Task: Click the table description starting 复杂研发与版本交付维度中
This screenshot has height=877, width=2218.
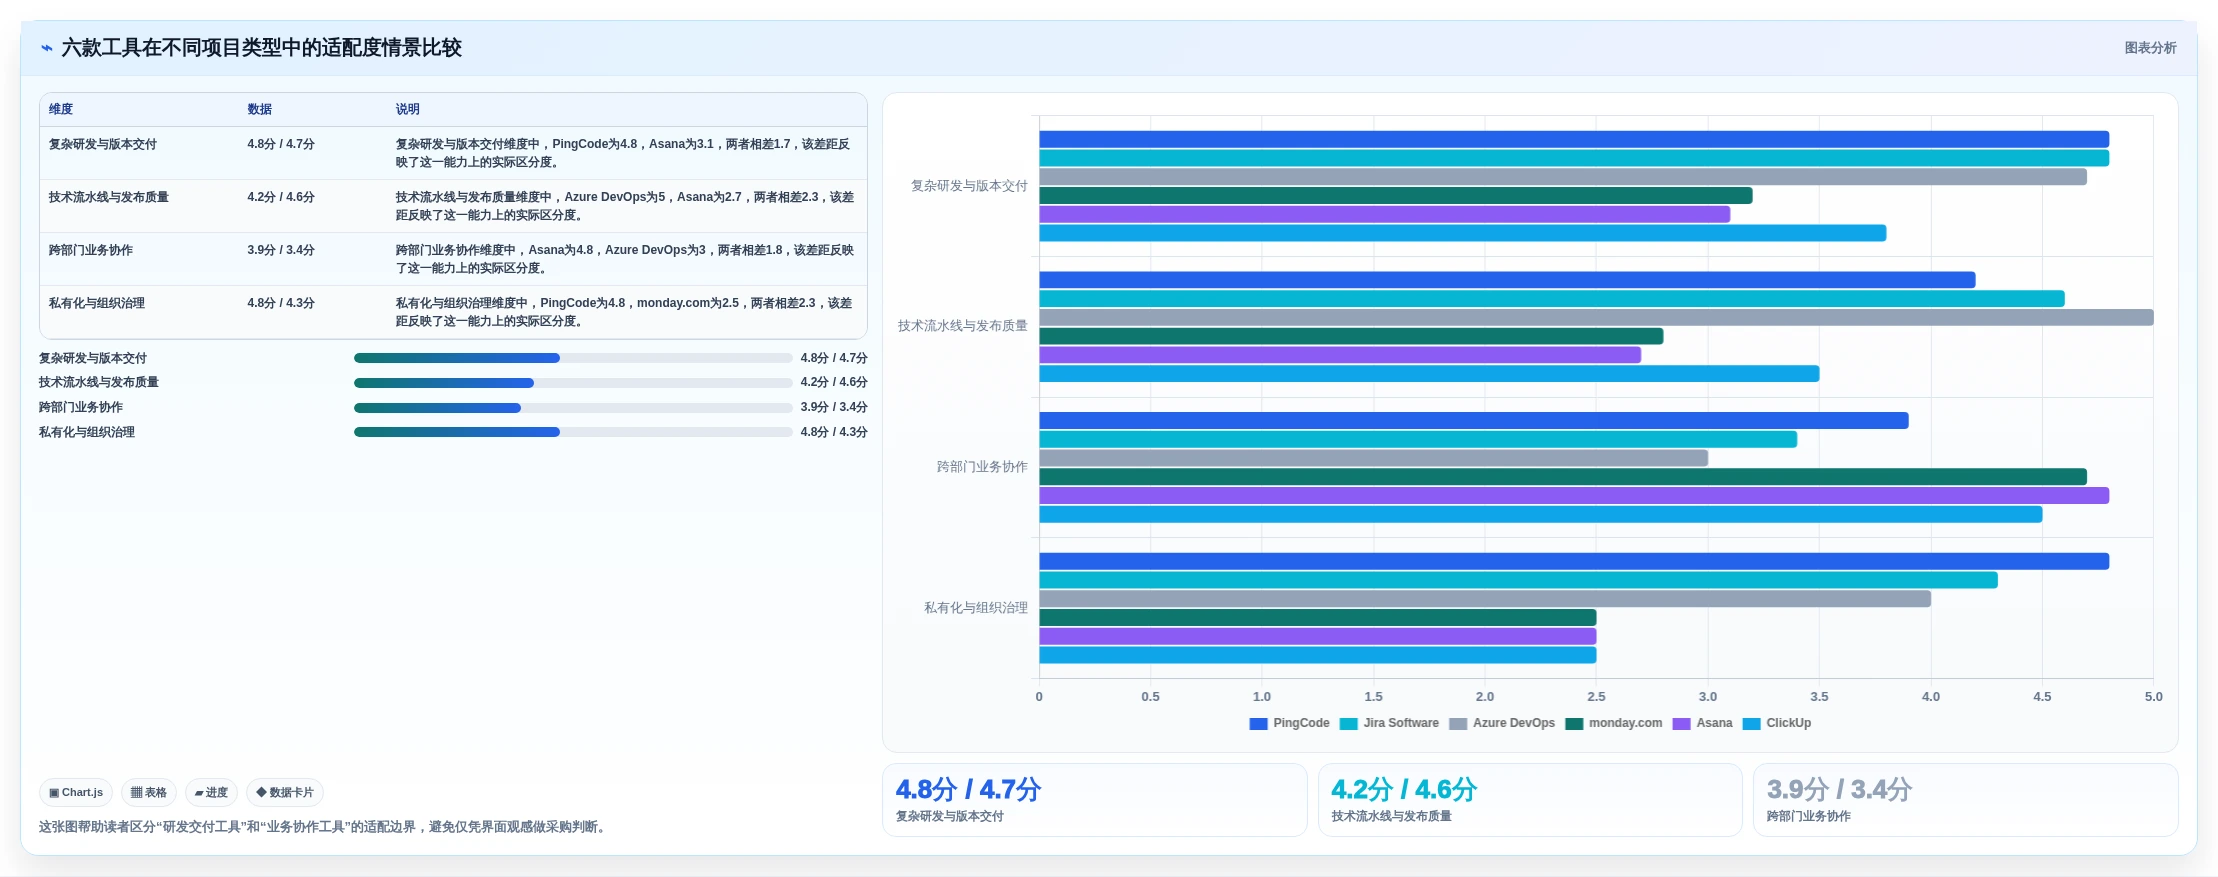Action: tap(624, 153)
